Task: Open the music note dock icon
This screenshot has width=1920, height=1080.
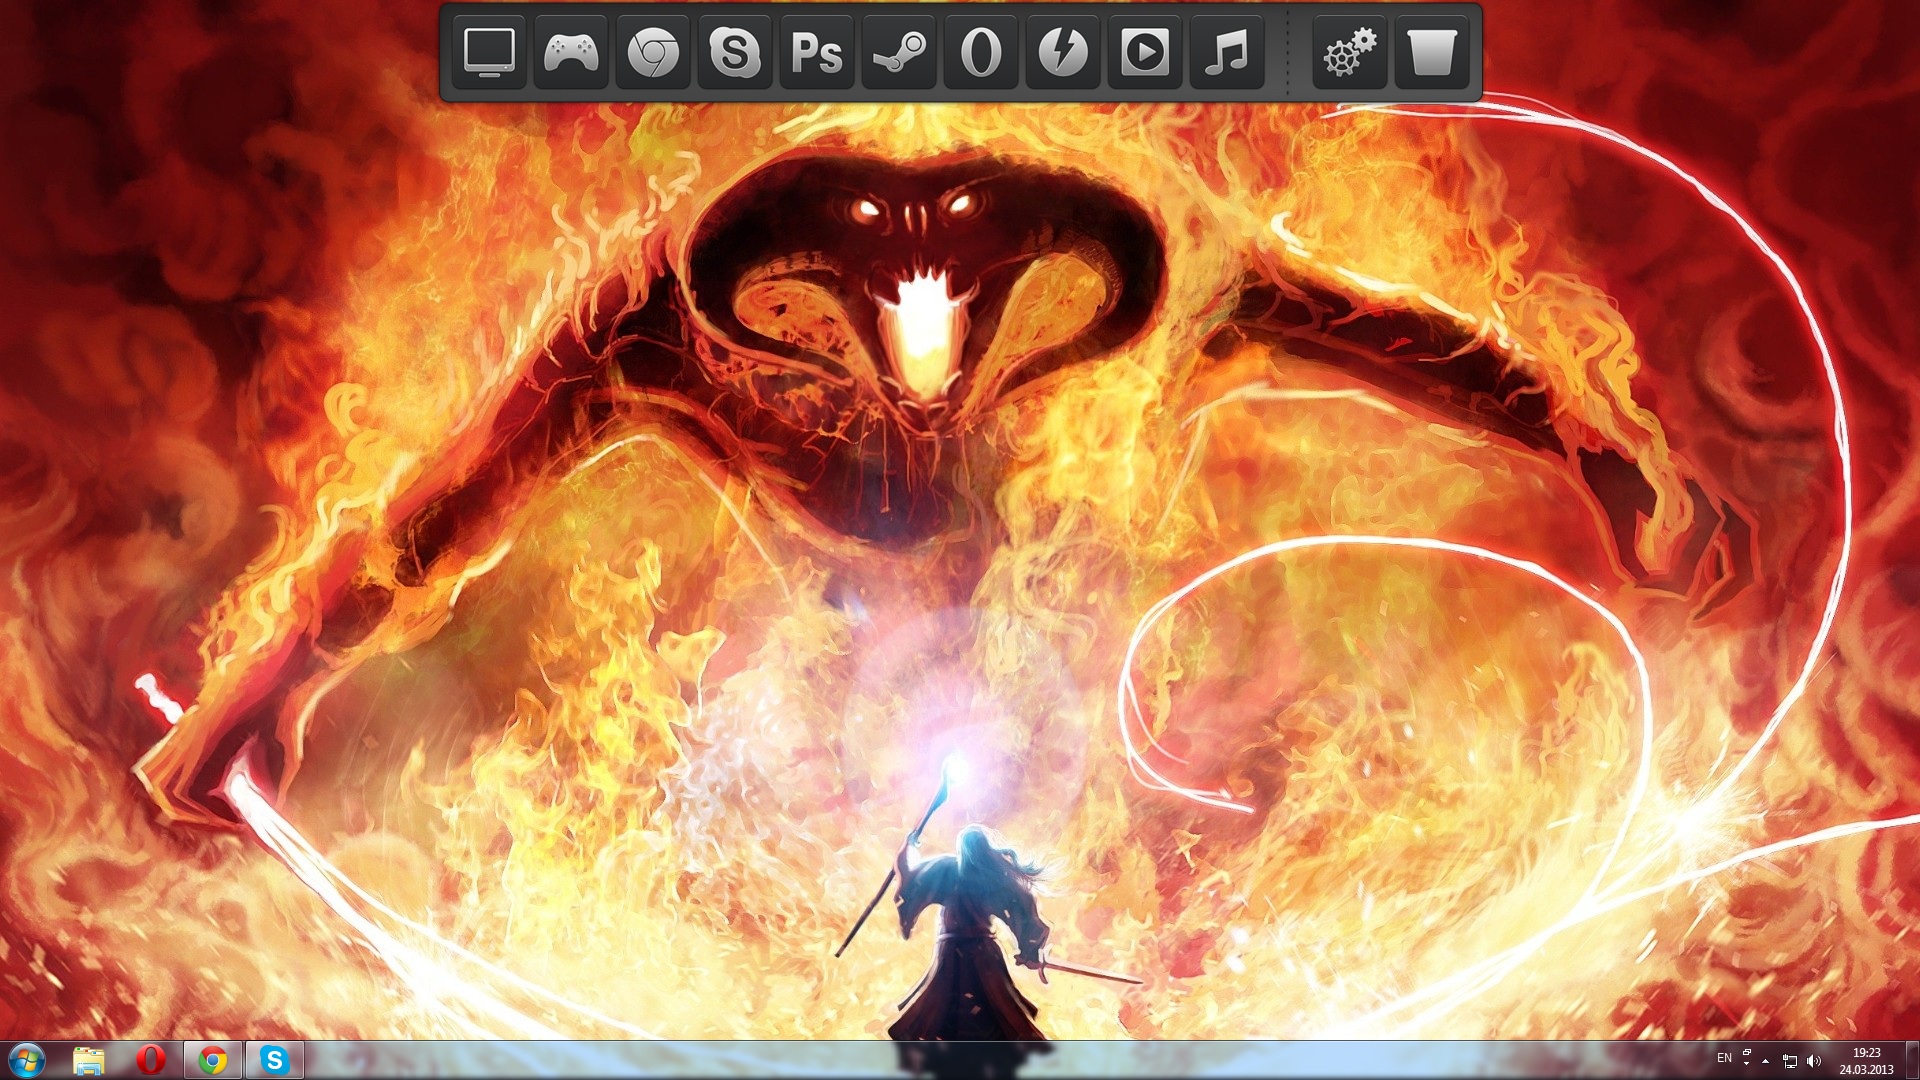Action: click(x=1227, y=52)
